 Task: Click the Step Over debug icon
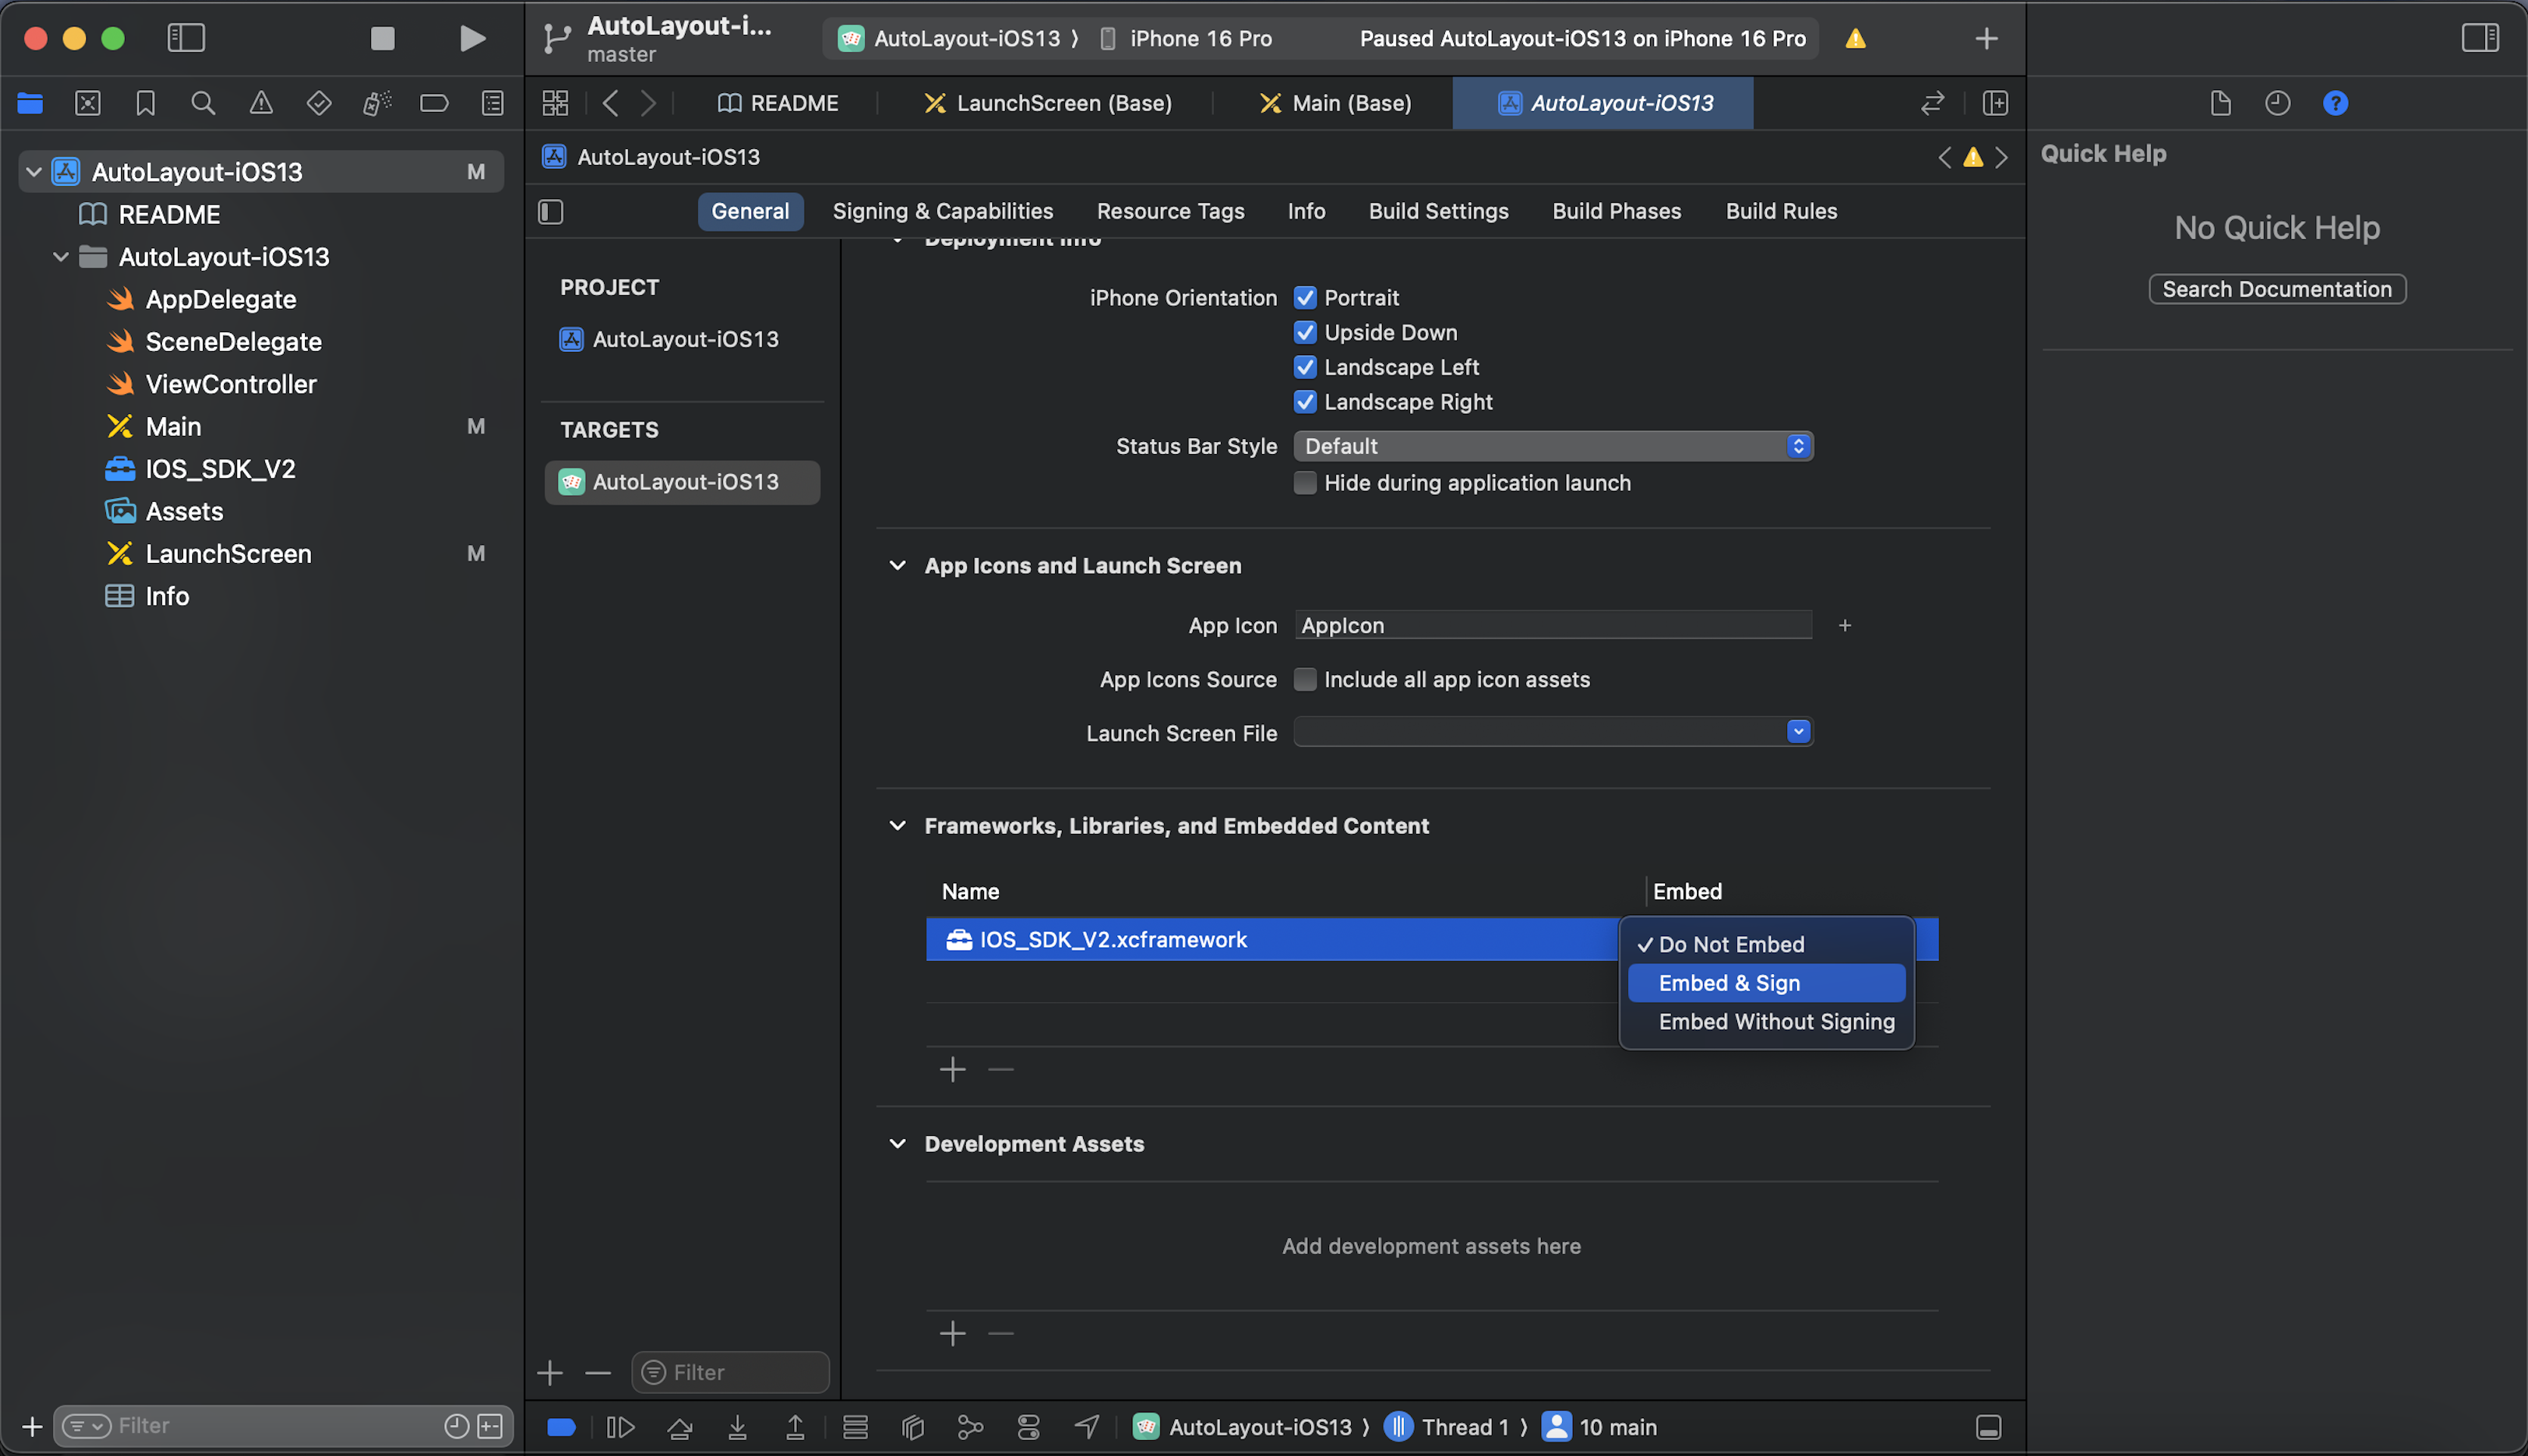pyautogui.click(x=680, y=1427)
